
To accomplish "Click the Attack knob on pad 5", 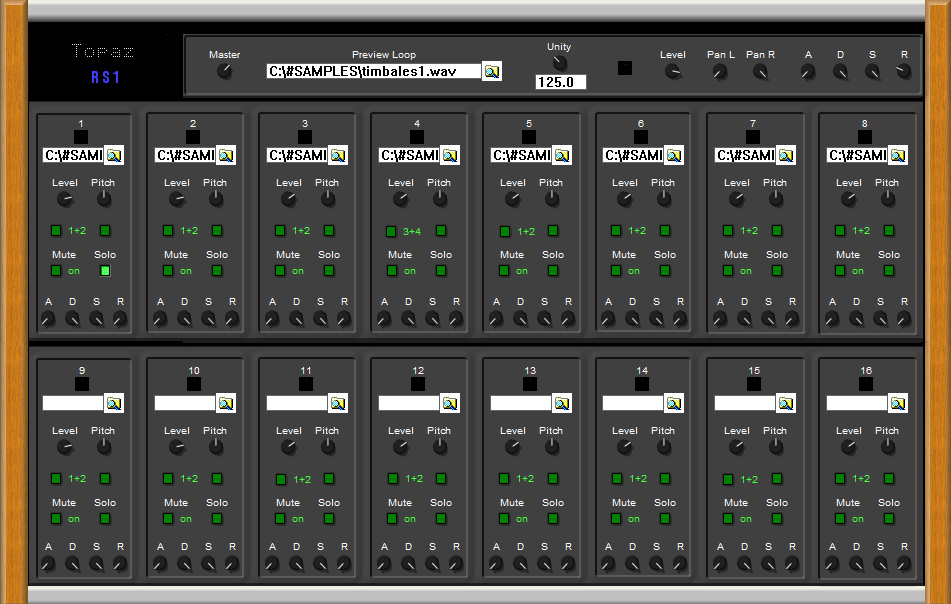I will [x=496, y=318].
